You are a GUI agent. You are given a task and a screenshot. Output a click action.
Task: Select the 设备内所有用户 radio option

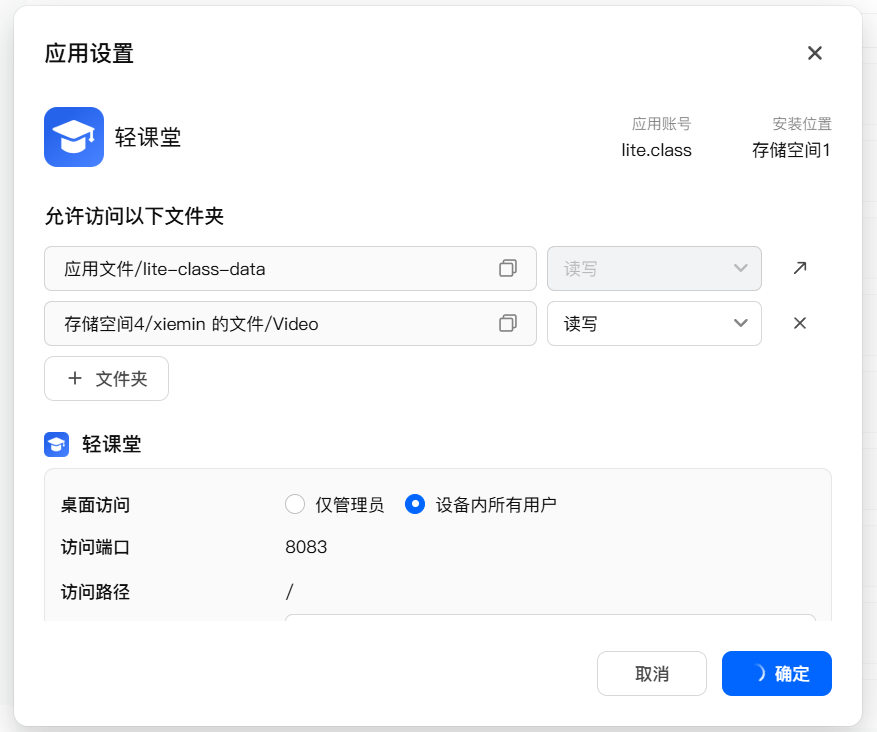point(415,505)
